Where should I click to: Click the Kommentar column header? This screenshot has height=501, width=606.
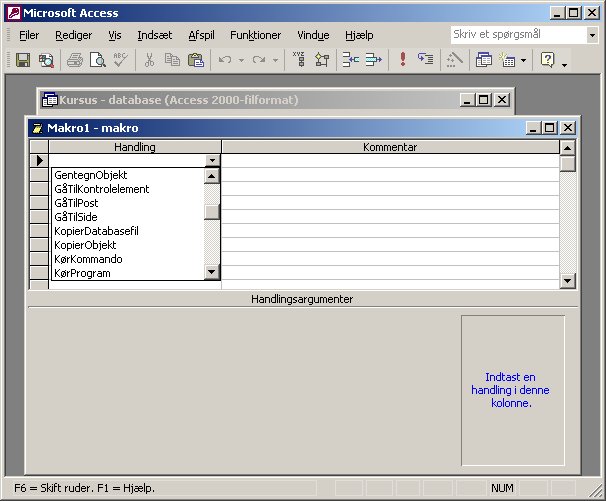click(x=390, y=147)
